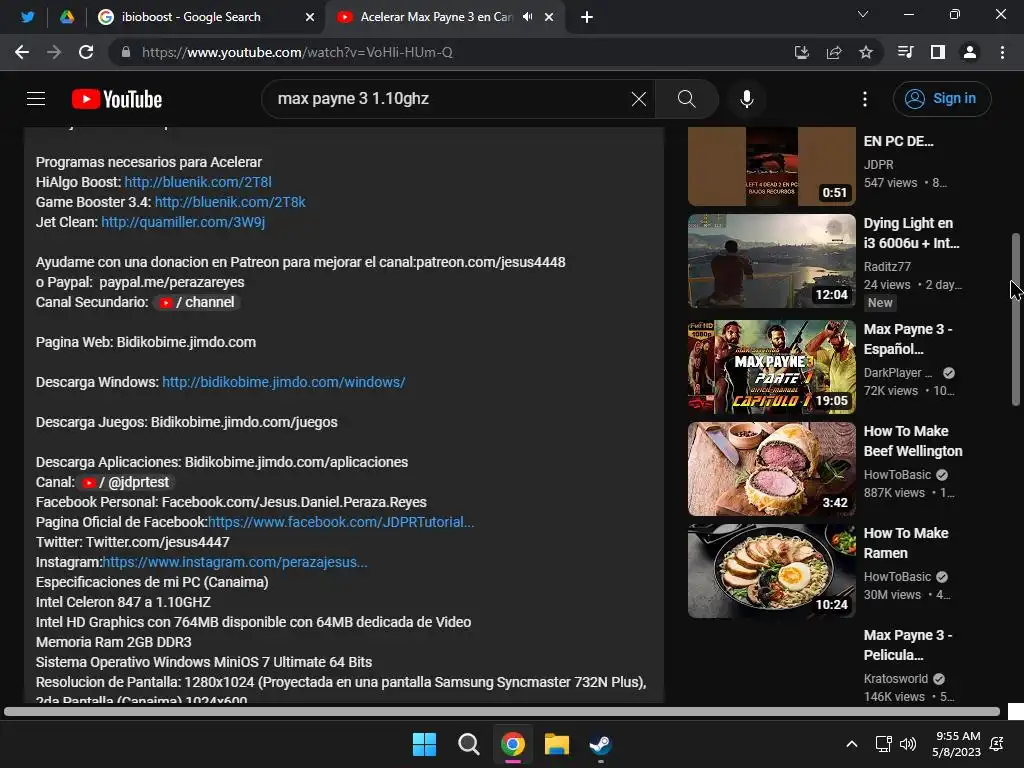
Task: Open YouTube settings three-dot menu
Action: (x=865, y=99)
